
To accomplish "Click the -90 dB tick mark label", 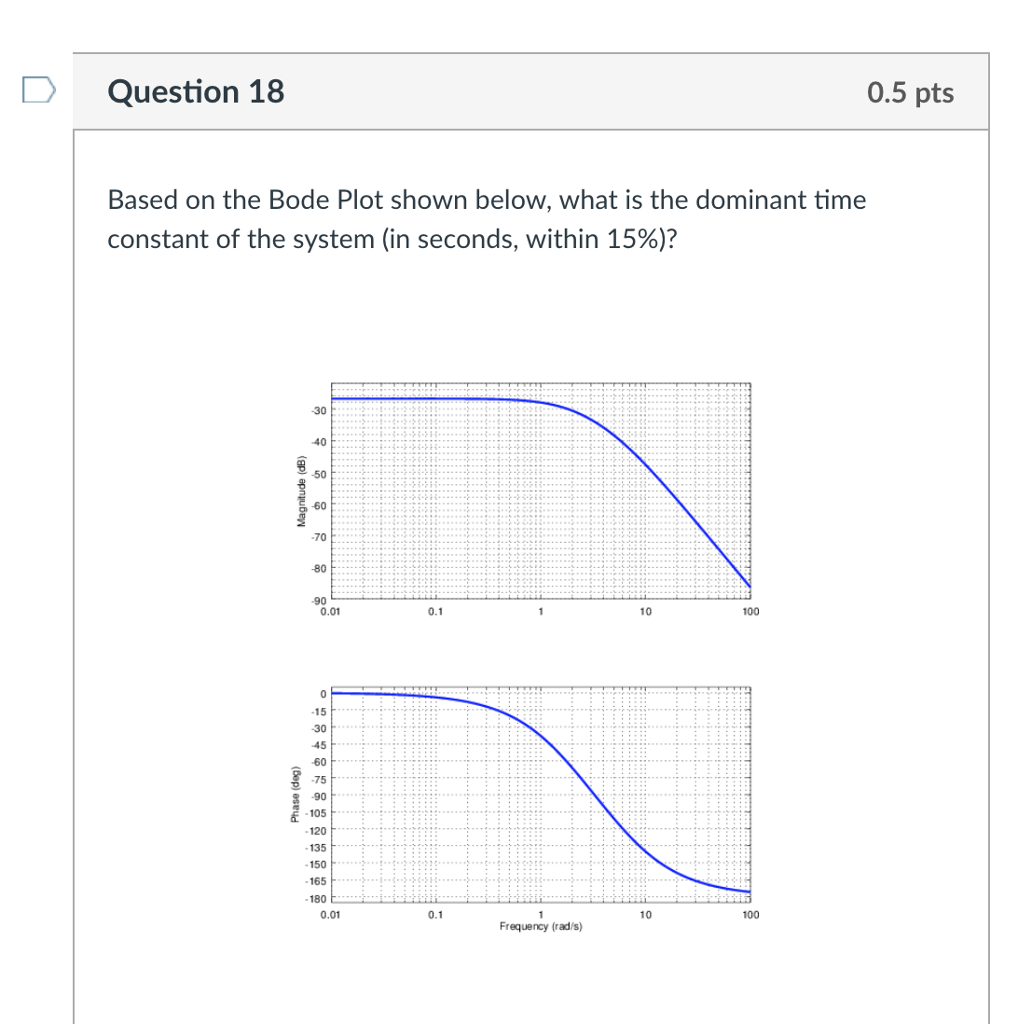I will (x=318, y=602).
